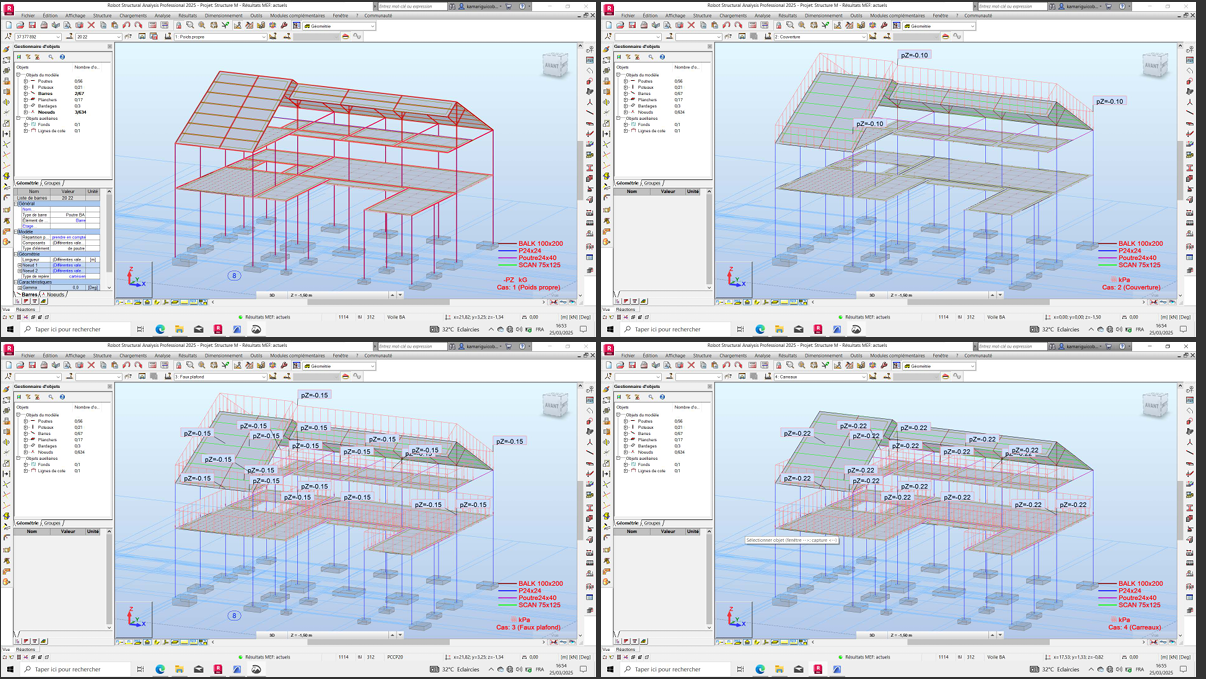This screenshot has width=1206, height=679.
Task: Click Fonds tree item in Faux plafond window
Action: tap(43, 464)
